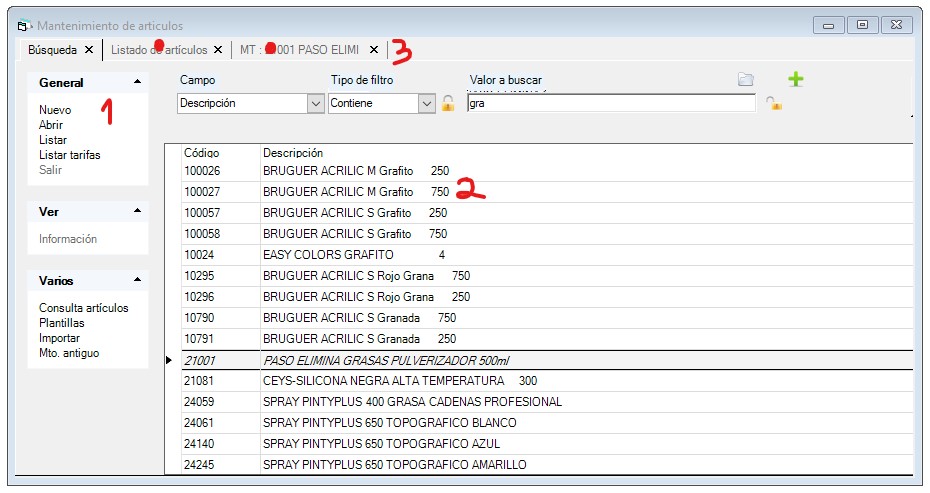Viewport: 930px width, 493px height.
Task: Select SPRAY PINTYPLUS 650 TOPOGRAFICO AZUL row
Action: [x=547, y=444]
